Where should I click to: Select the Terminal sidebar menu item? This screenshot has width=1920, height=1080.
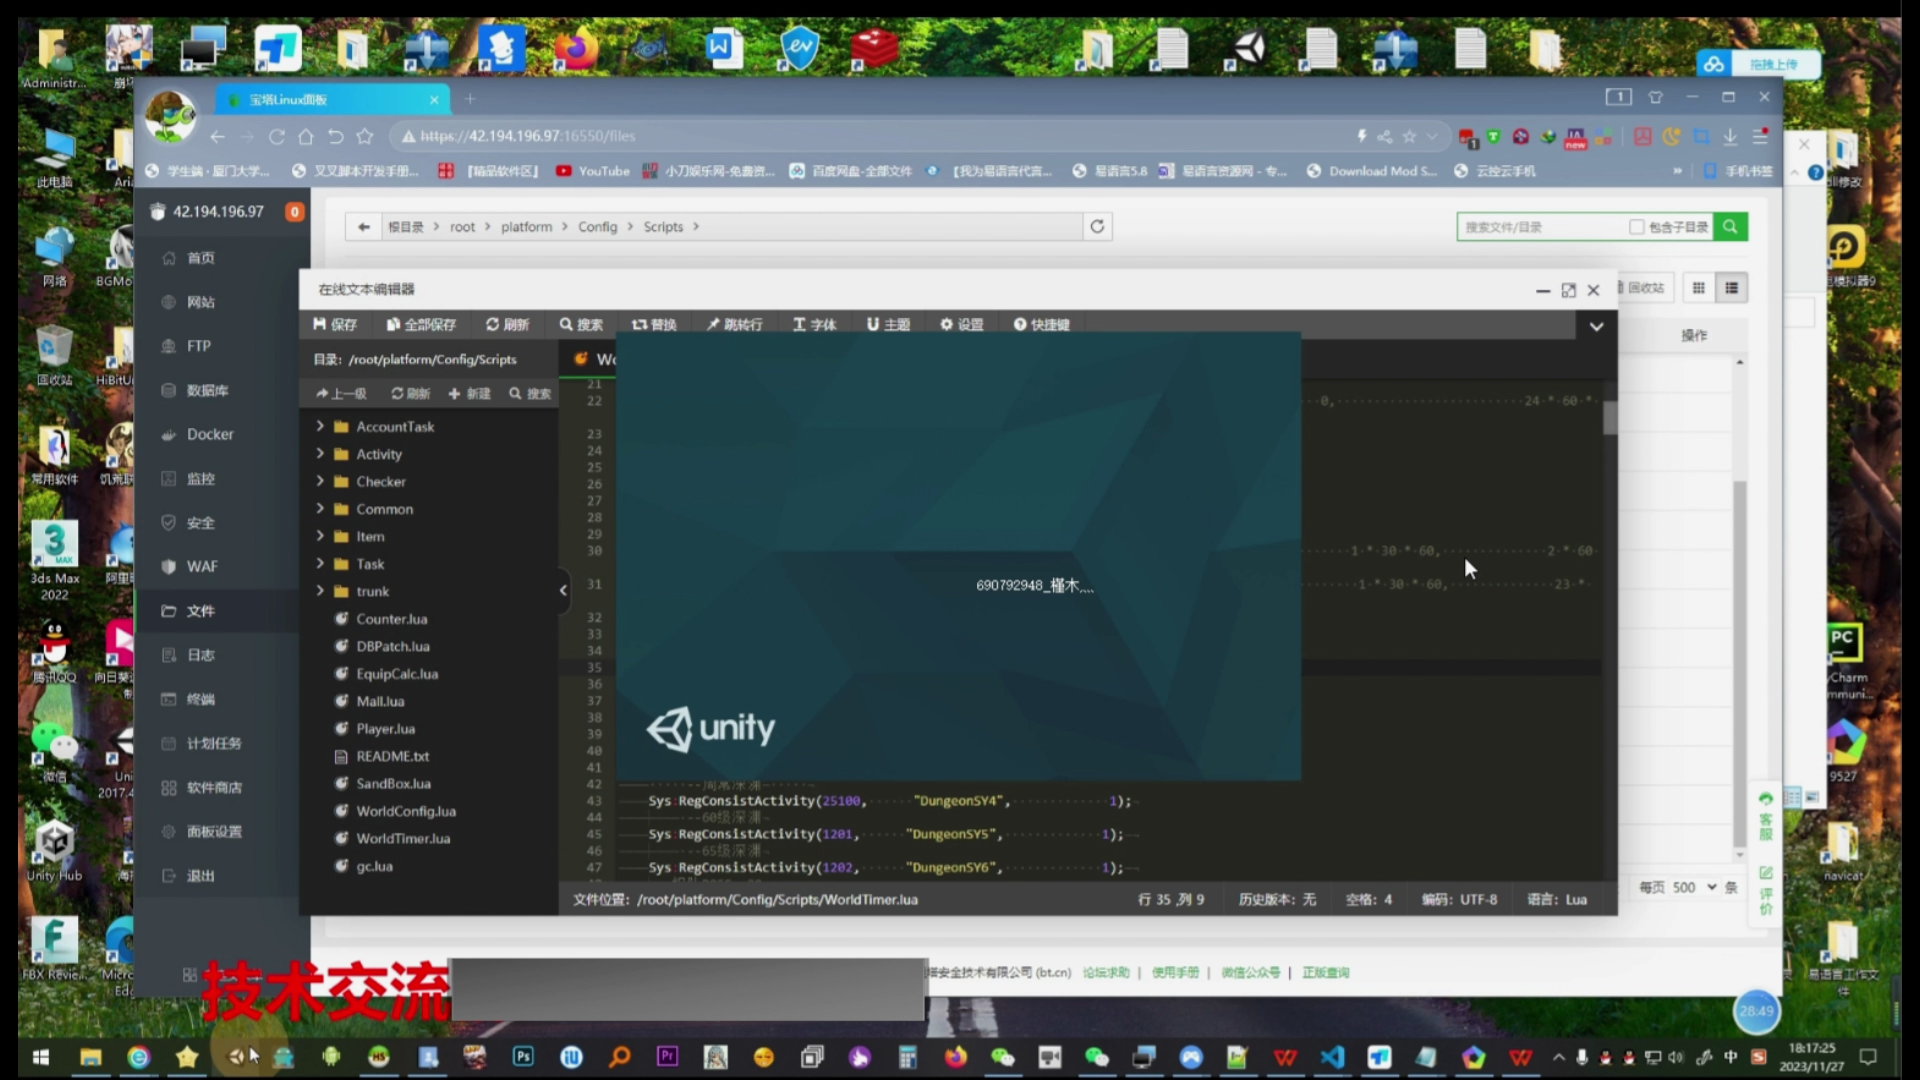pyautogui.click(x=200, y=699)
